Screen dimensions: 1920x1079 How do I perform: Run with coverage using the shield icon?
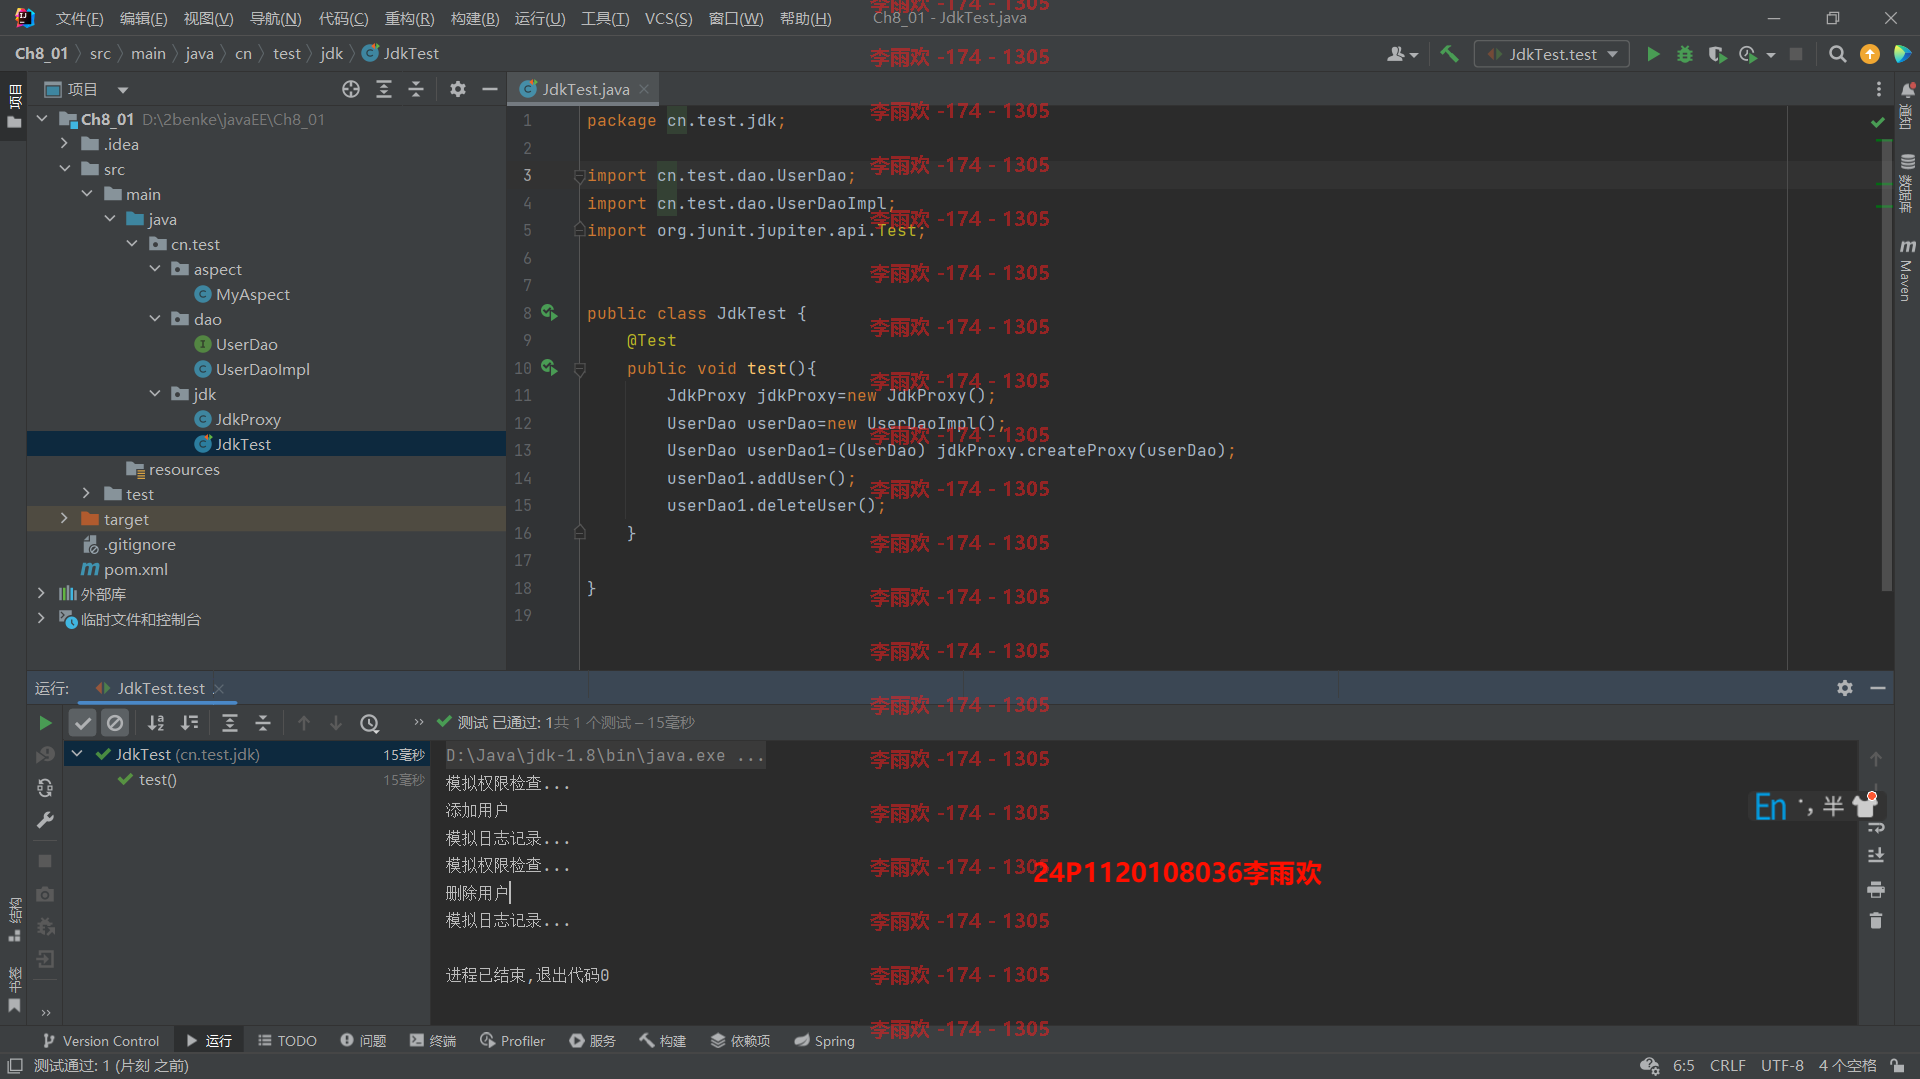click(x=1717, y=54)
